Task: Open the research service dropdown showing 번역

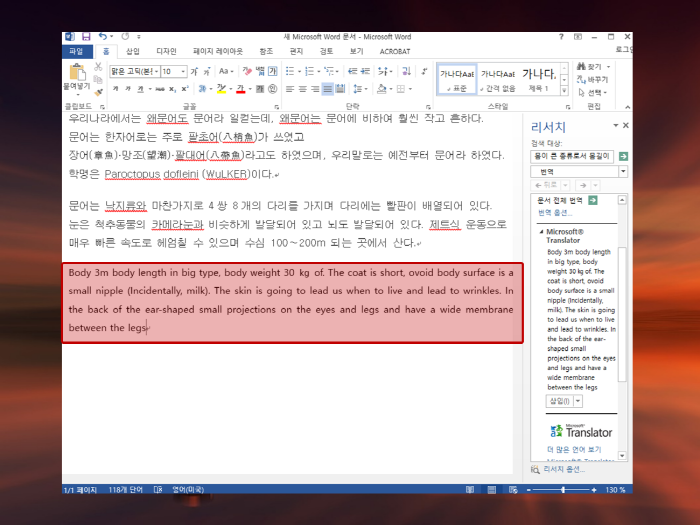Action: (x=623, y=171)
